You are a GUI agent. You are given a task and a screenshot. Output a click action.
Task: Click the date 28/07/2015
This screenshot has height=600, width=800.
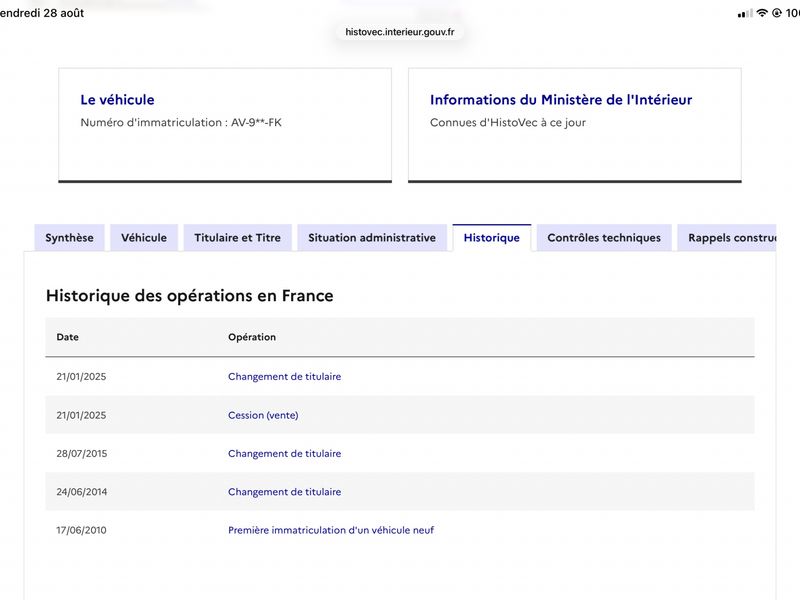click(82, 454)
